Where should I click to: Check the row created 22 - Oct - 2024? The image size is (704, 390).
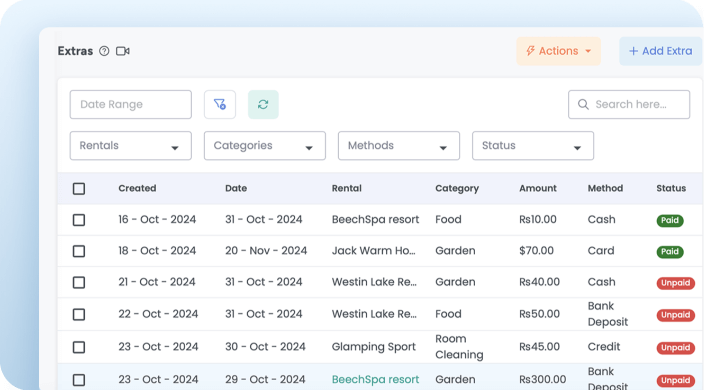tap(79, 314)
